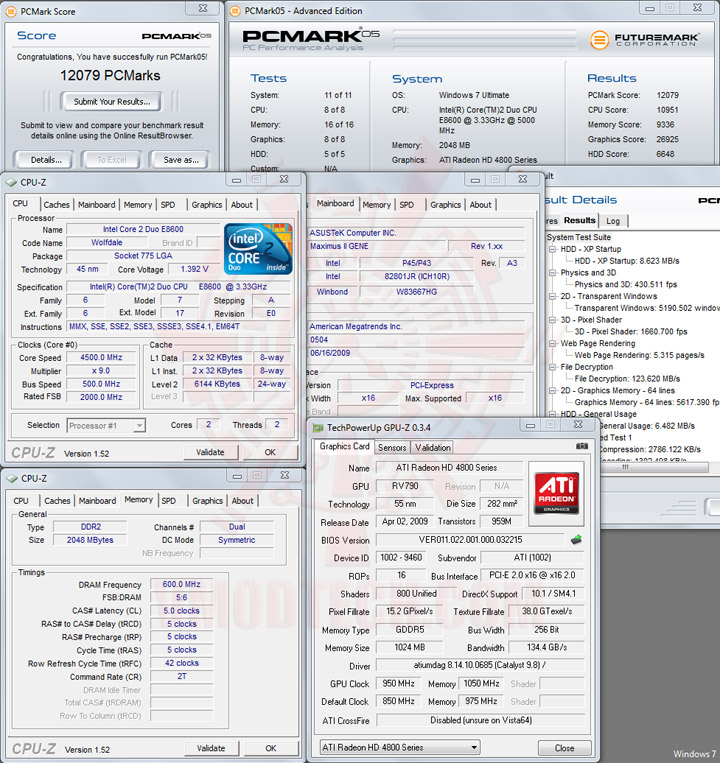Click the ATI Radeon logo in GPU-Z

pos(557,493)
